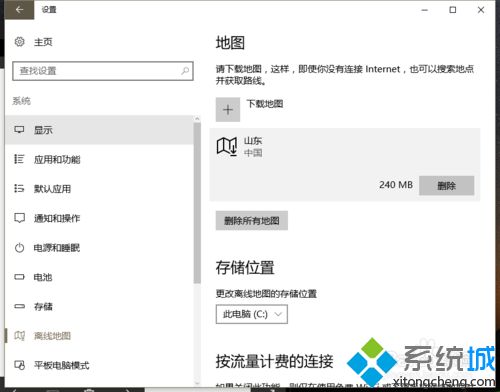Open 应用和功能 settings page
This screenshot has height=392, width=500.
coord(99,159)
